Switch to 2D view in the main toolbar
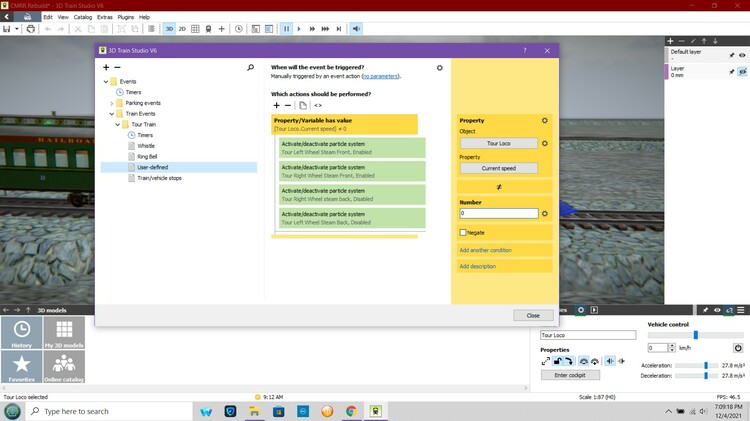Viewport: 750px width, 421px height. 181,29
